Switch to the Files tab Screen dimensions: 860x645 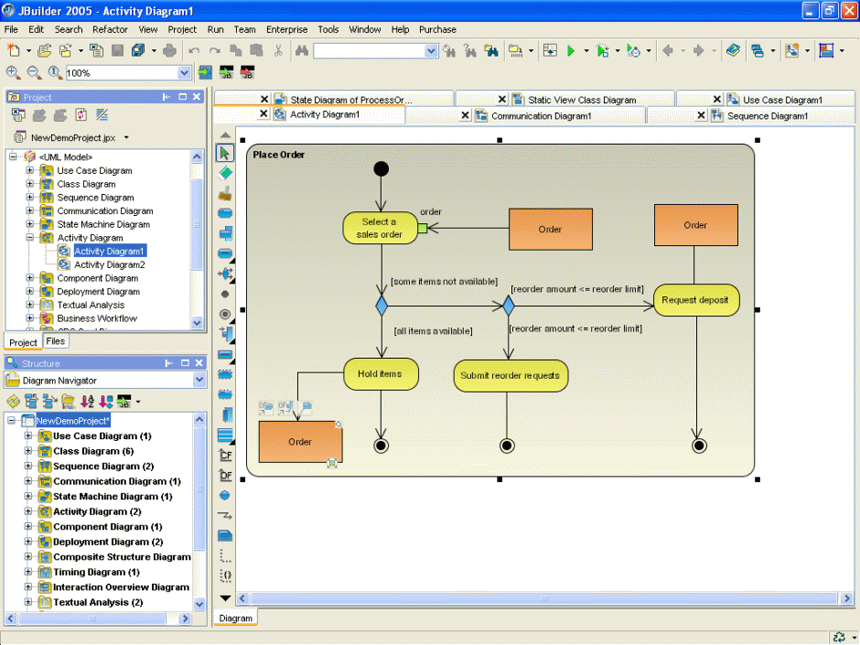click(55, 341)
